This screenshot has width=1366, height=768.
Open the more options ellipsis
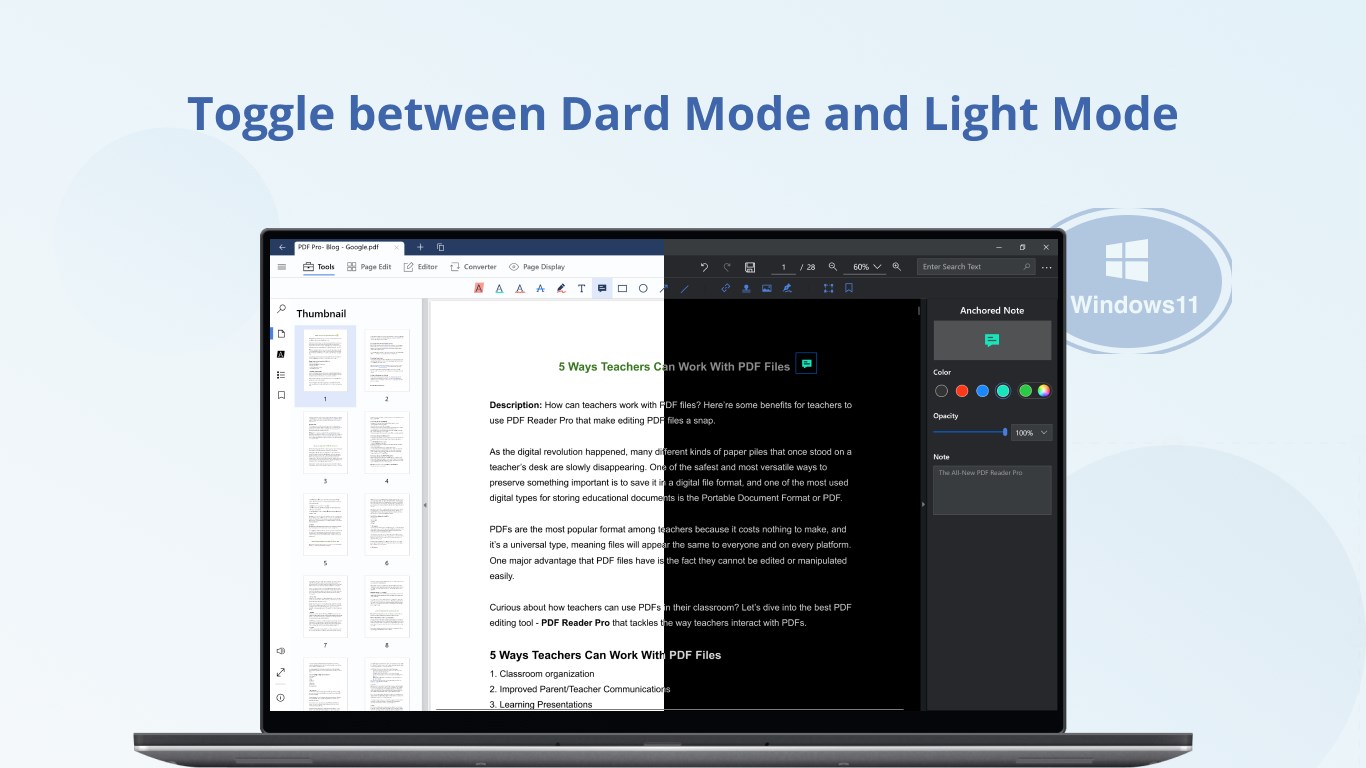point(1047,267)
